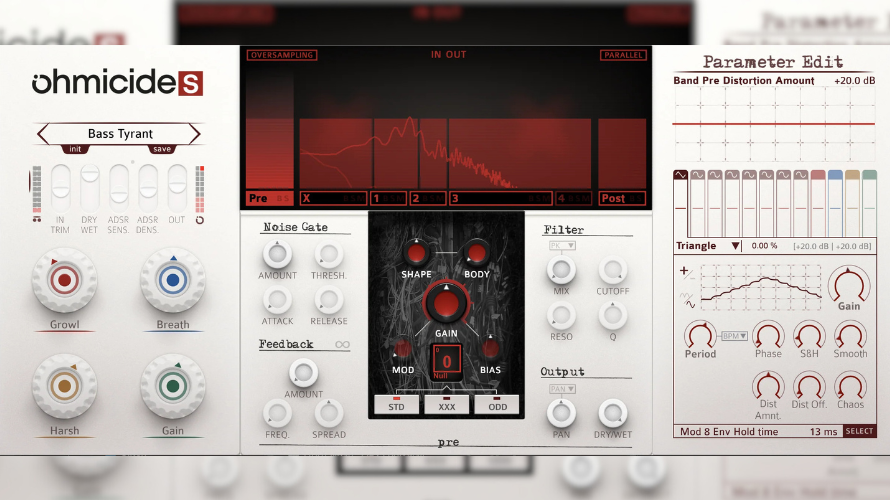The height and width of the screenshot is (500, 890).
Task: Click the Output DRY/WET knob
Action: [612, 414]
